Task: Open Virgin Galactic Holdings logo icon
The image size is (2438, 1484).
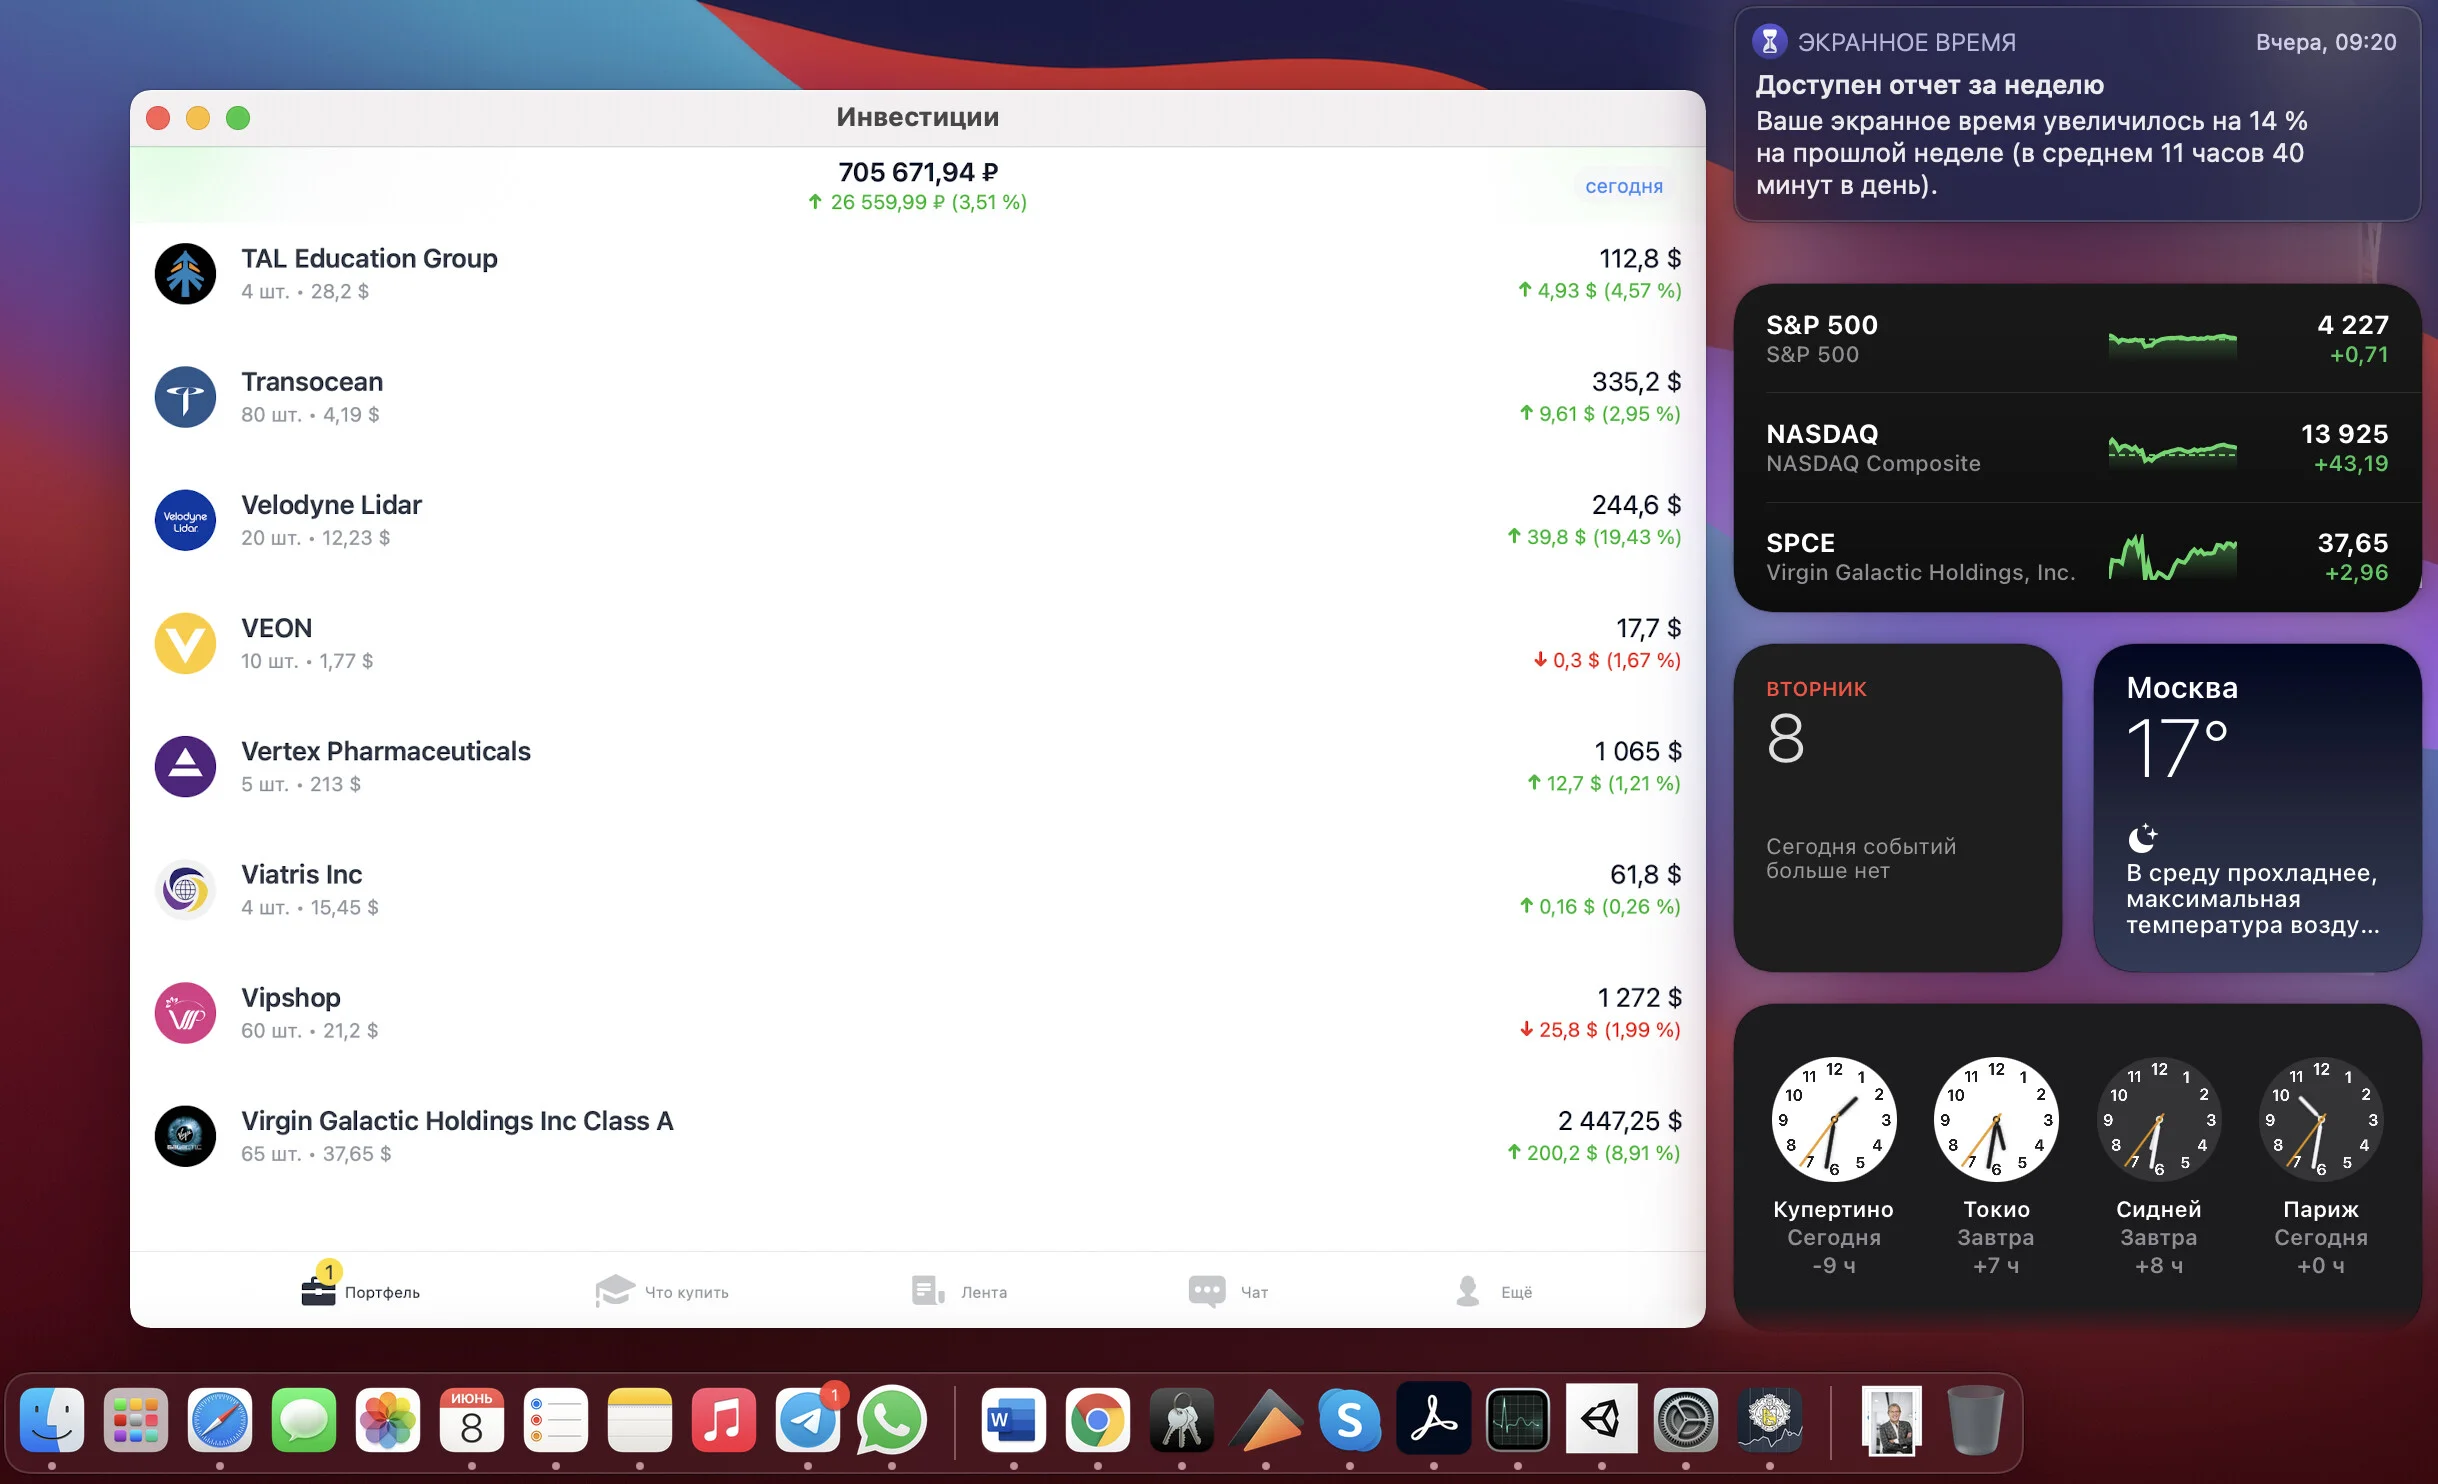Action: click(185, 1135)
